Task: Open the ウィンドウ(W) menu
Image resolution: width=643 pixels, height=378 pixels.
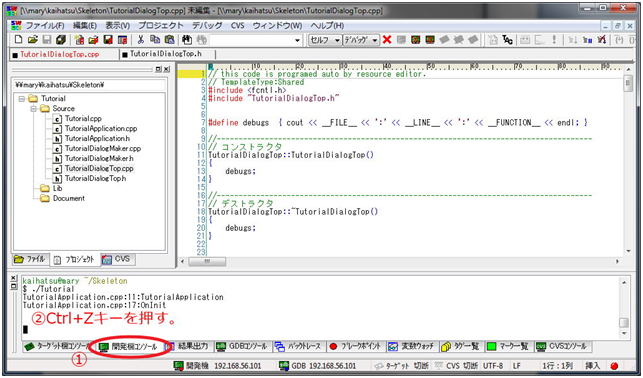Action: [x=277, y=25]
